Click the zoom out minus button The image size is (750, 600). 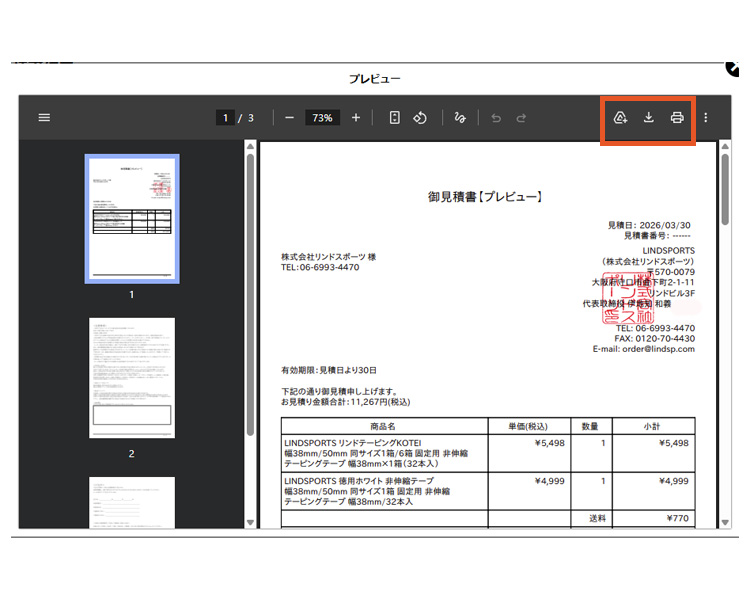[x=290, y=117]
